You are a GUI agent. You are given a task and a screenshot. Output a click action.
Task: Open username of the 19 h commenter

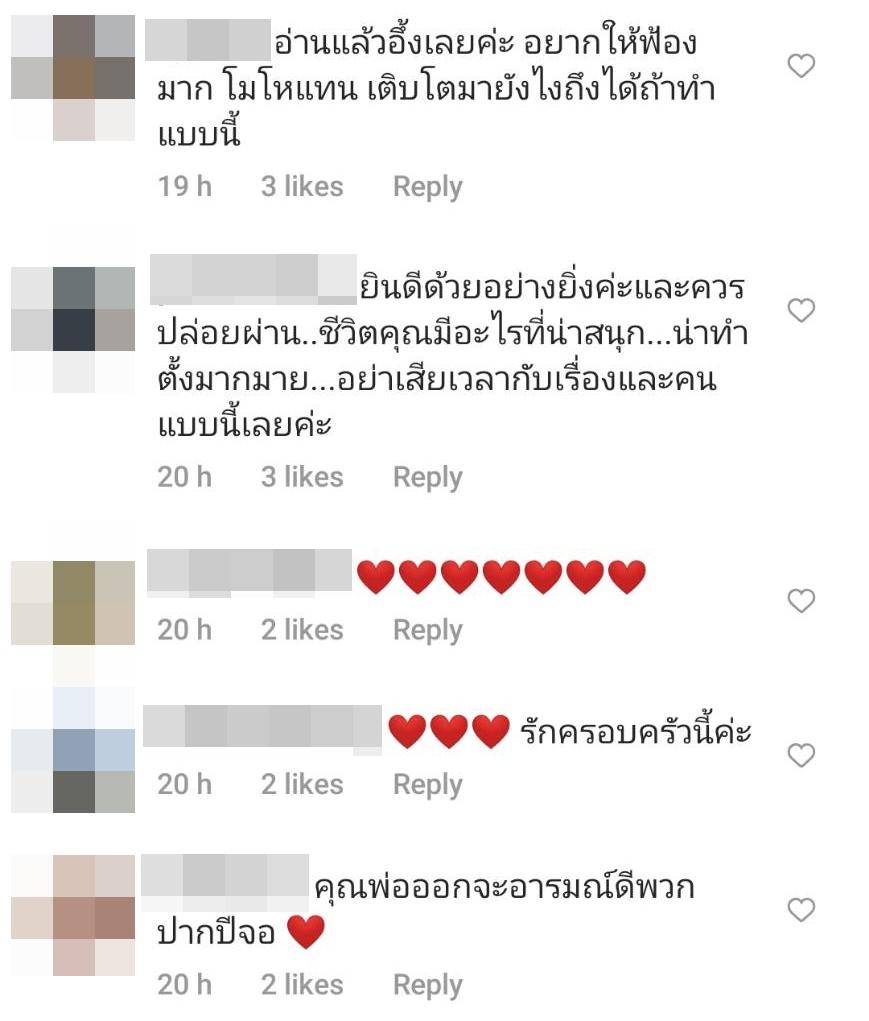click(208, 40)
